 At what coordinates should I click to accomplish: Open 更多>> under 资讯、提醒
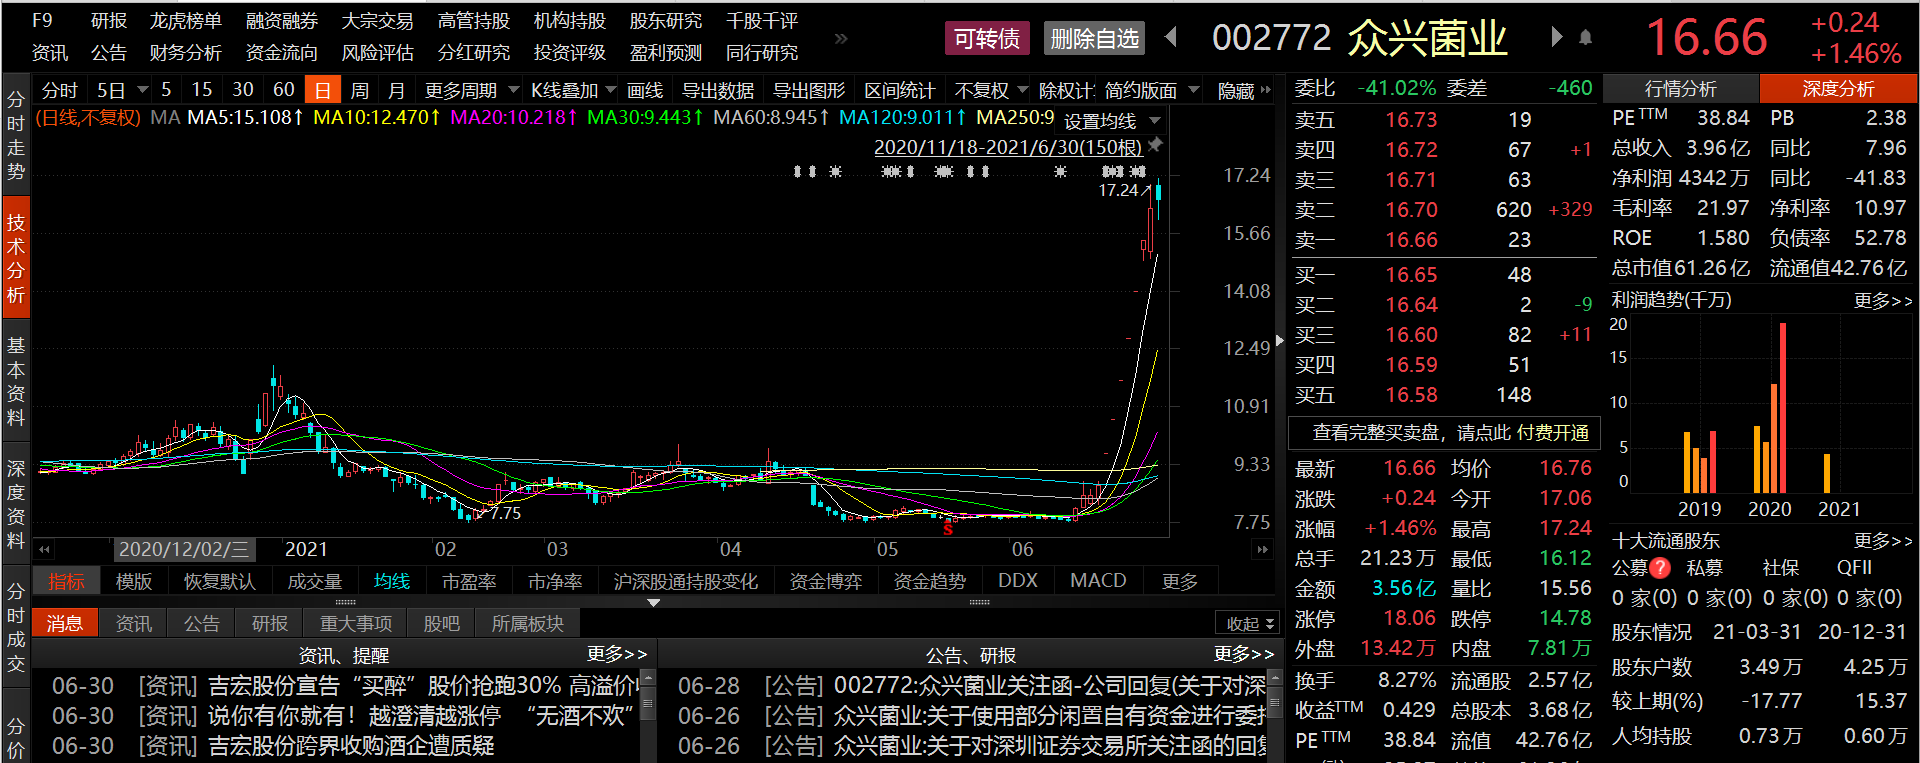point(616,653)
